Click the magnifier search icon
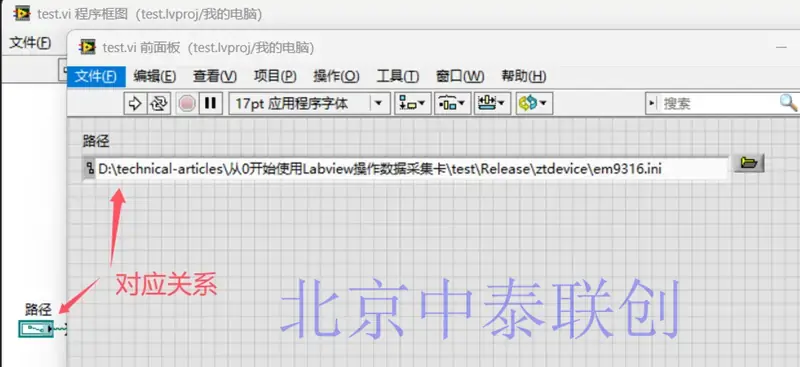Screen dimensions: 800x367 789,103
